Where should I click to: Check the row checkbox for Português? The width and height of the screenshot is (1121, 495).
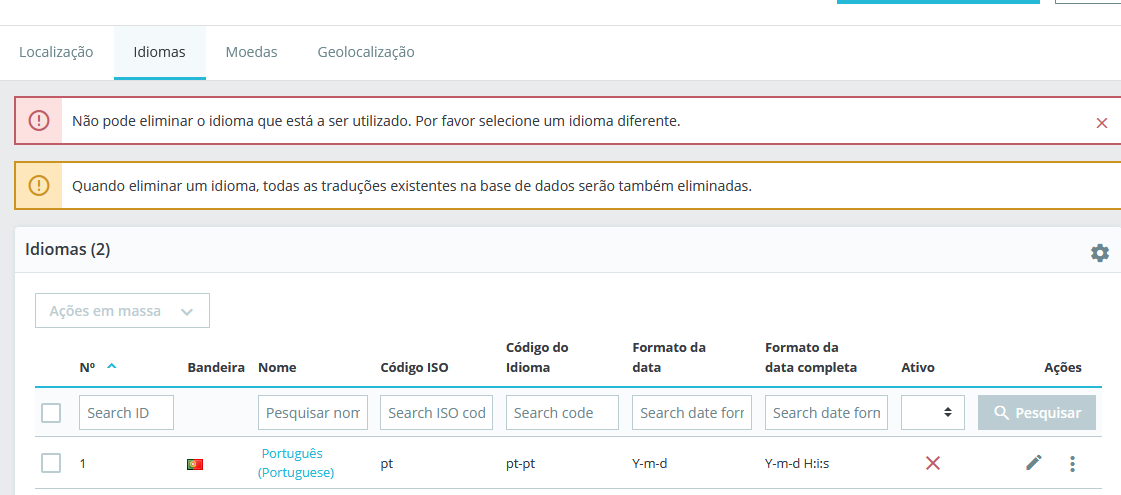pyautogui.click(x=51, y=463)
